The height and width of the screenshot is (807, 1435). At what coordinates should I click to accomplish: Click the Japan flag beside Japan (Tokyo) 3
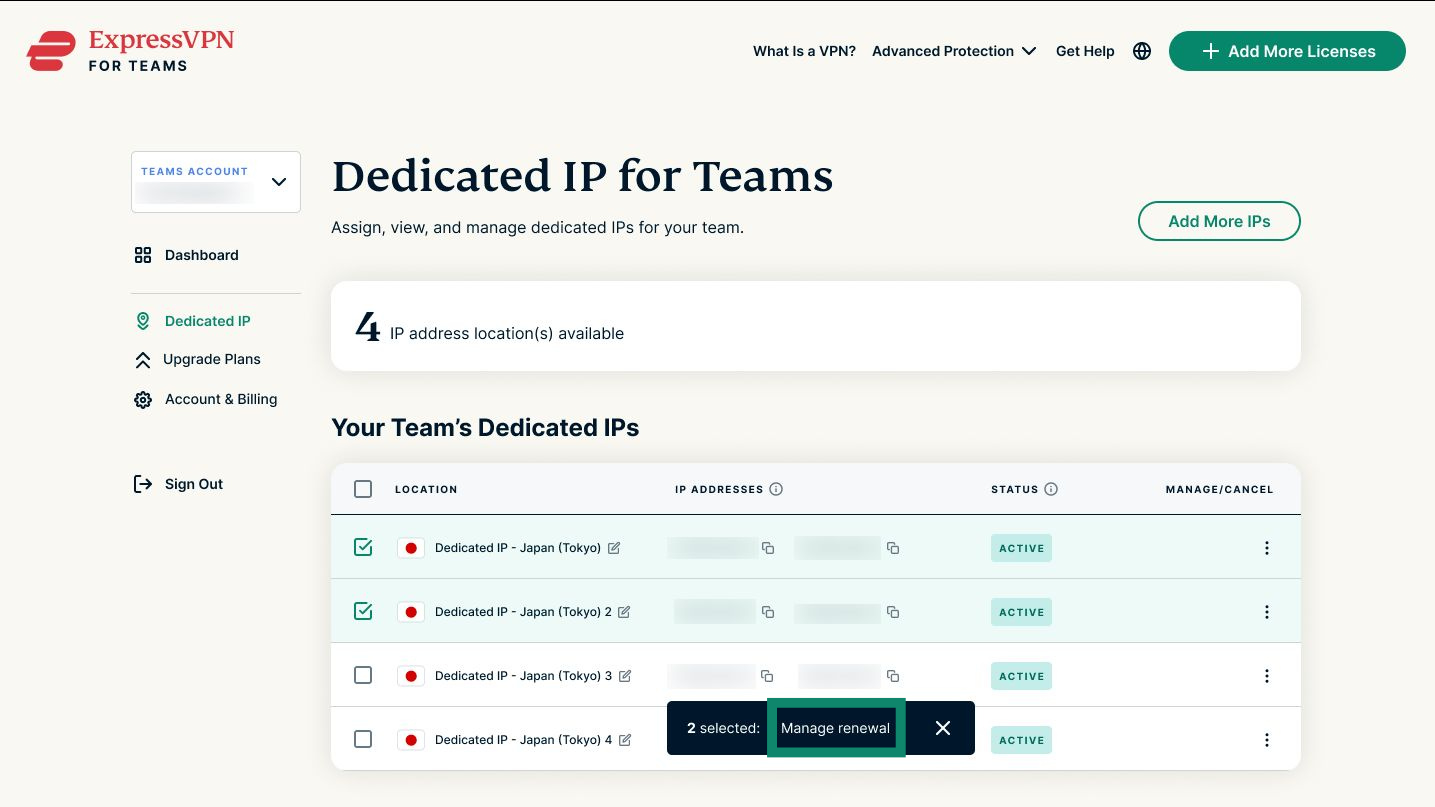click(x=411, y=676)
